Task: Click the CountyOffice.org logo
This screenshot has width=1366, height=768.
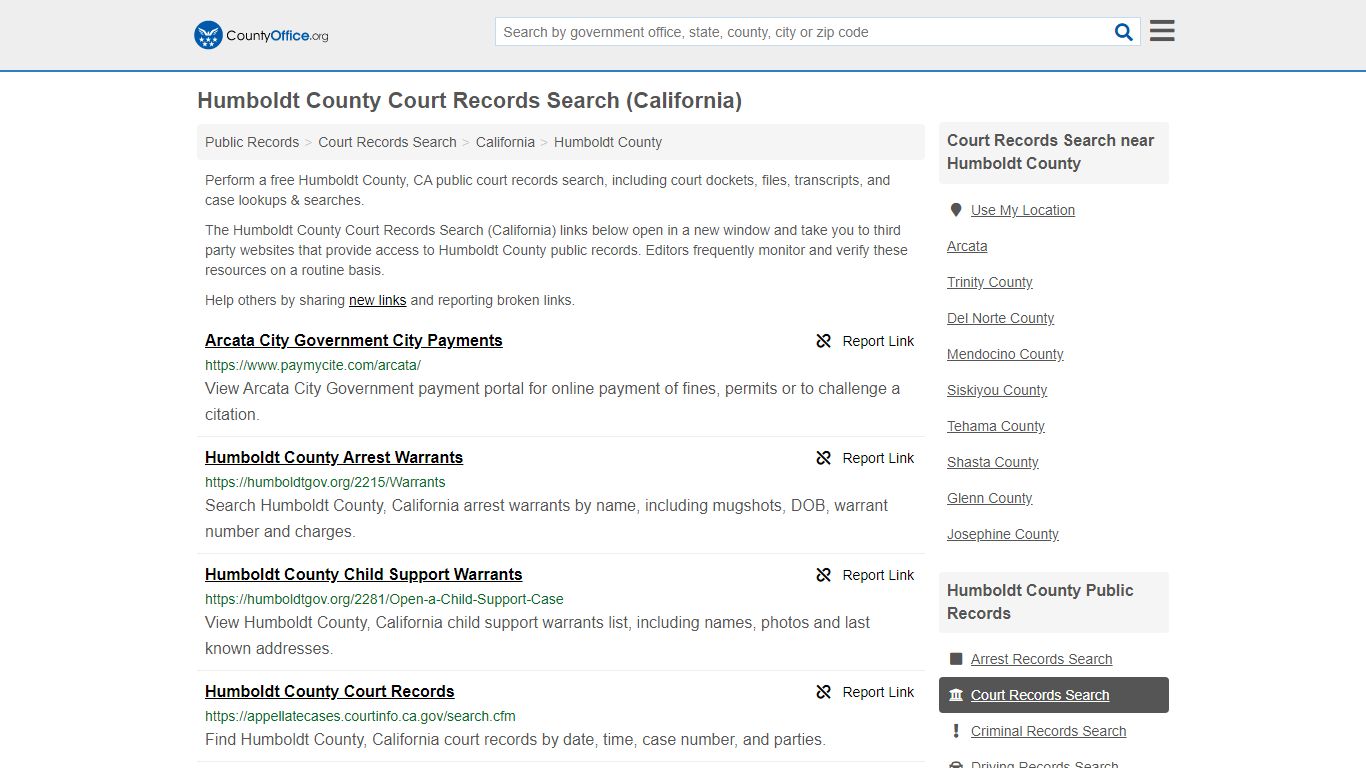Action: click(261, 35)
